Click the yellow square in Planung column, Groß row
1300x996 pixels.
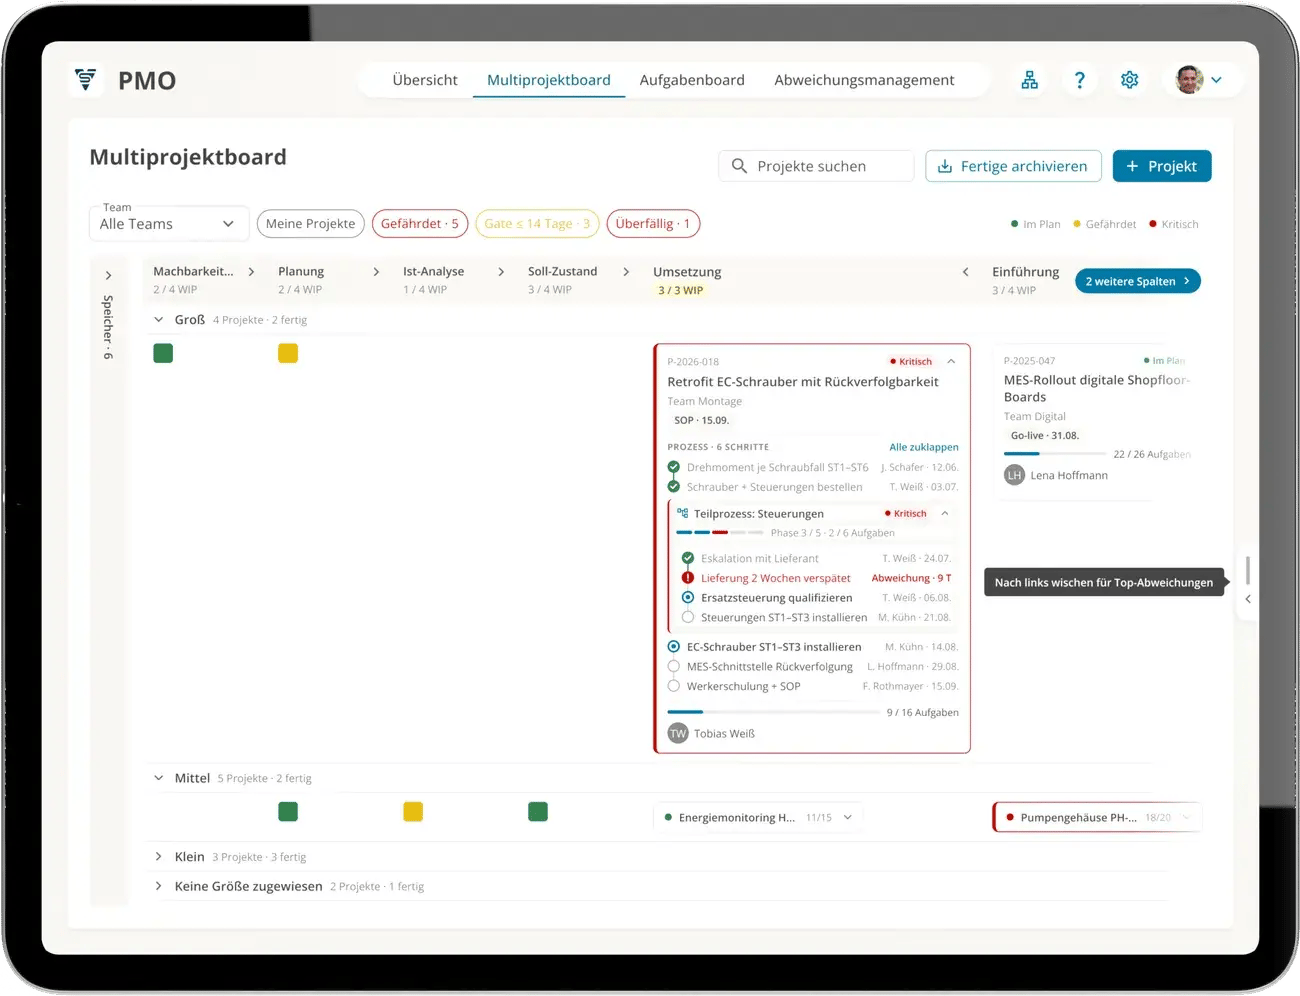[x=288, y=353]
